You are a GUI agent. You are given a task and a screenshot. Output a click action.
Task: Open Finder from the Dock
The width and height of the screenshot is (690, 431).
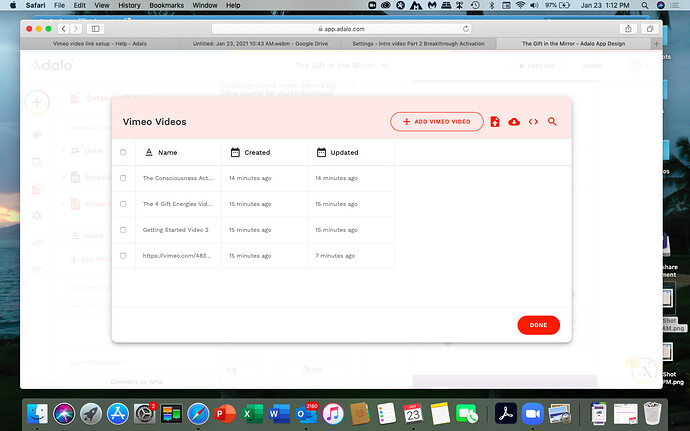coord(37,414)
